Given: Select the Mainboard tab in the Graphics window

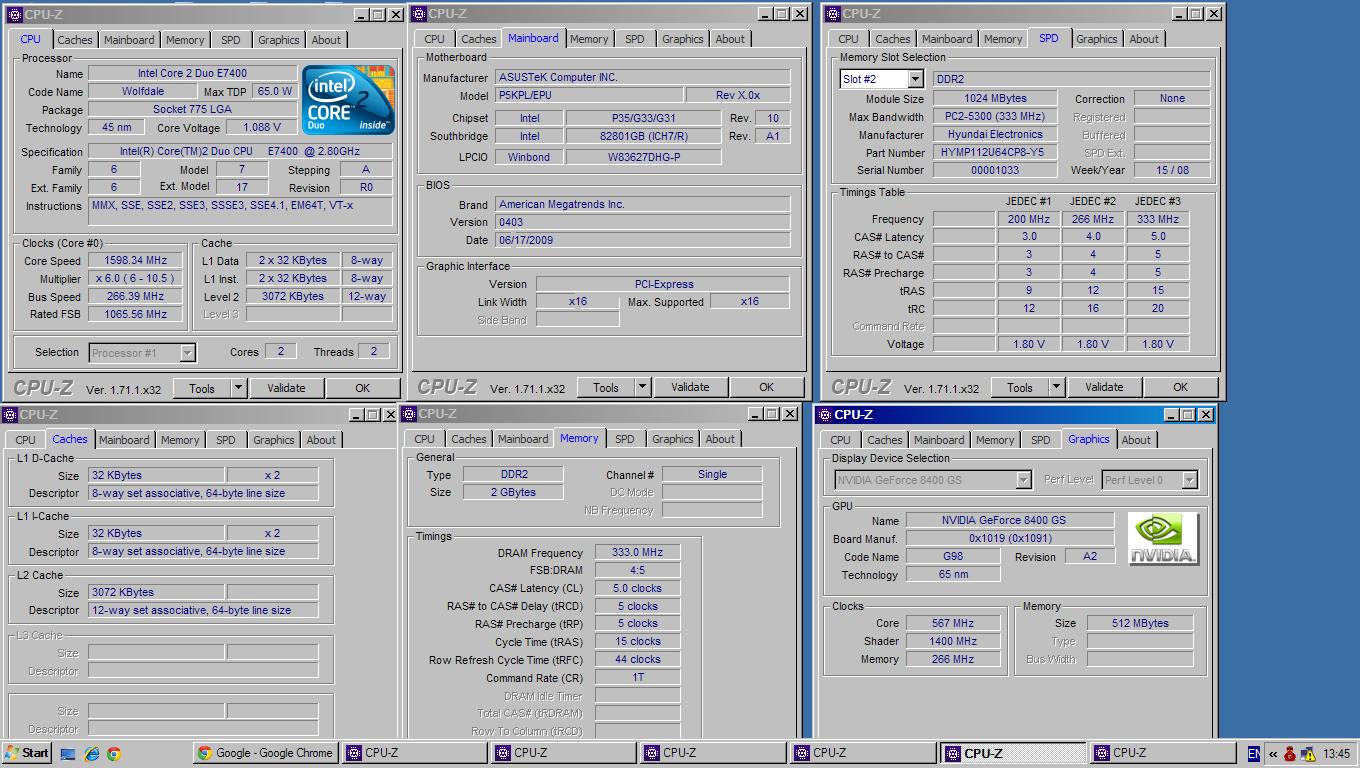Looking at the screenshot, I should [x=939, y=440].
